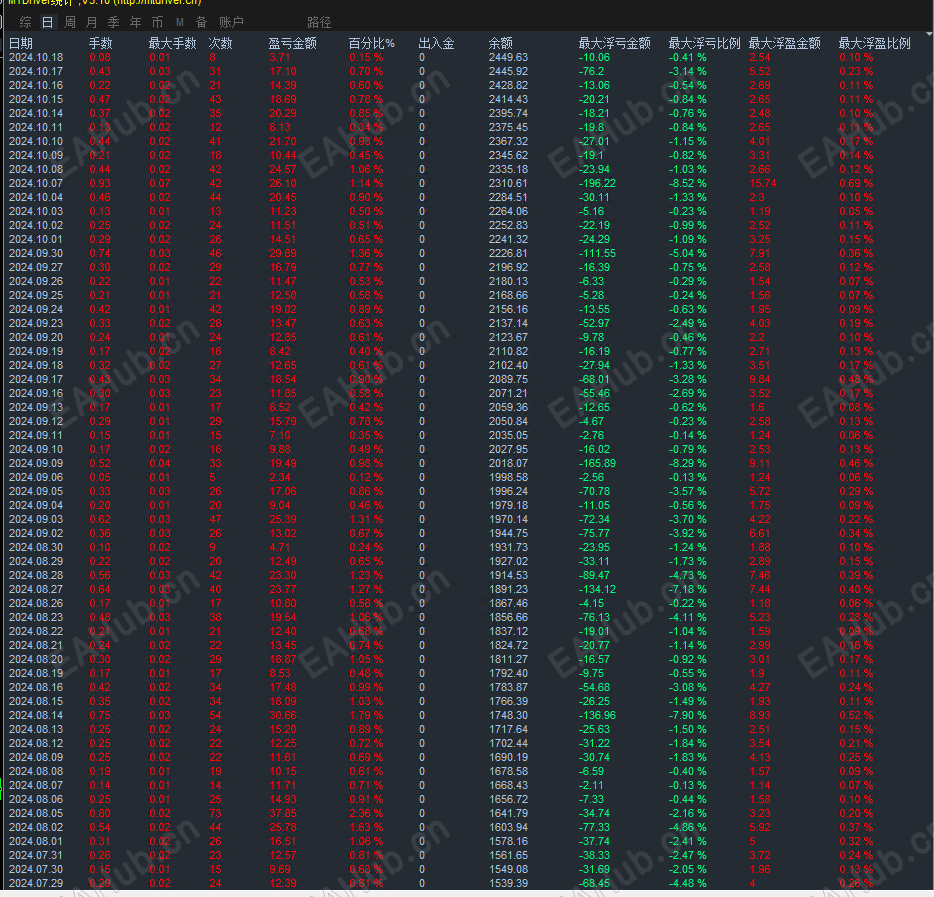
Task: Select the 2024.09.27 date cell
Action: [x=36, y=267]
